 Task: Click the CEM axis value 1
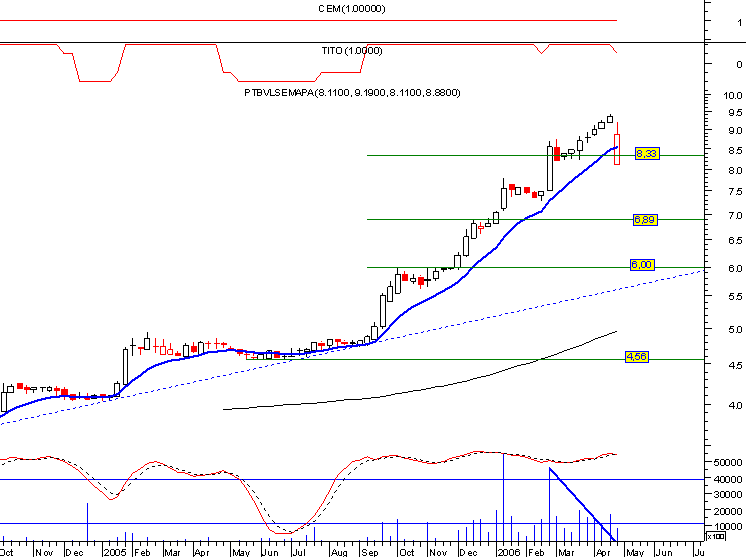(739, 22)
